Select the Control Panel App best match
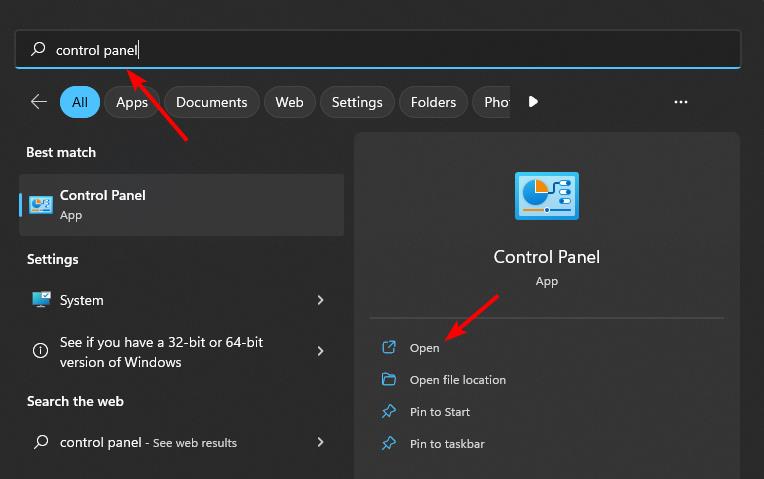 click(181, 205)
